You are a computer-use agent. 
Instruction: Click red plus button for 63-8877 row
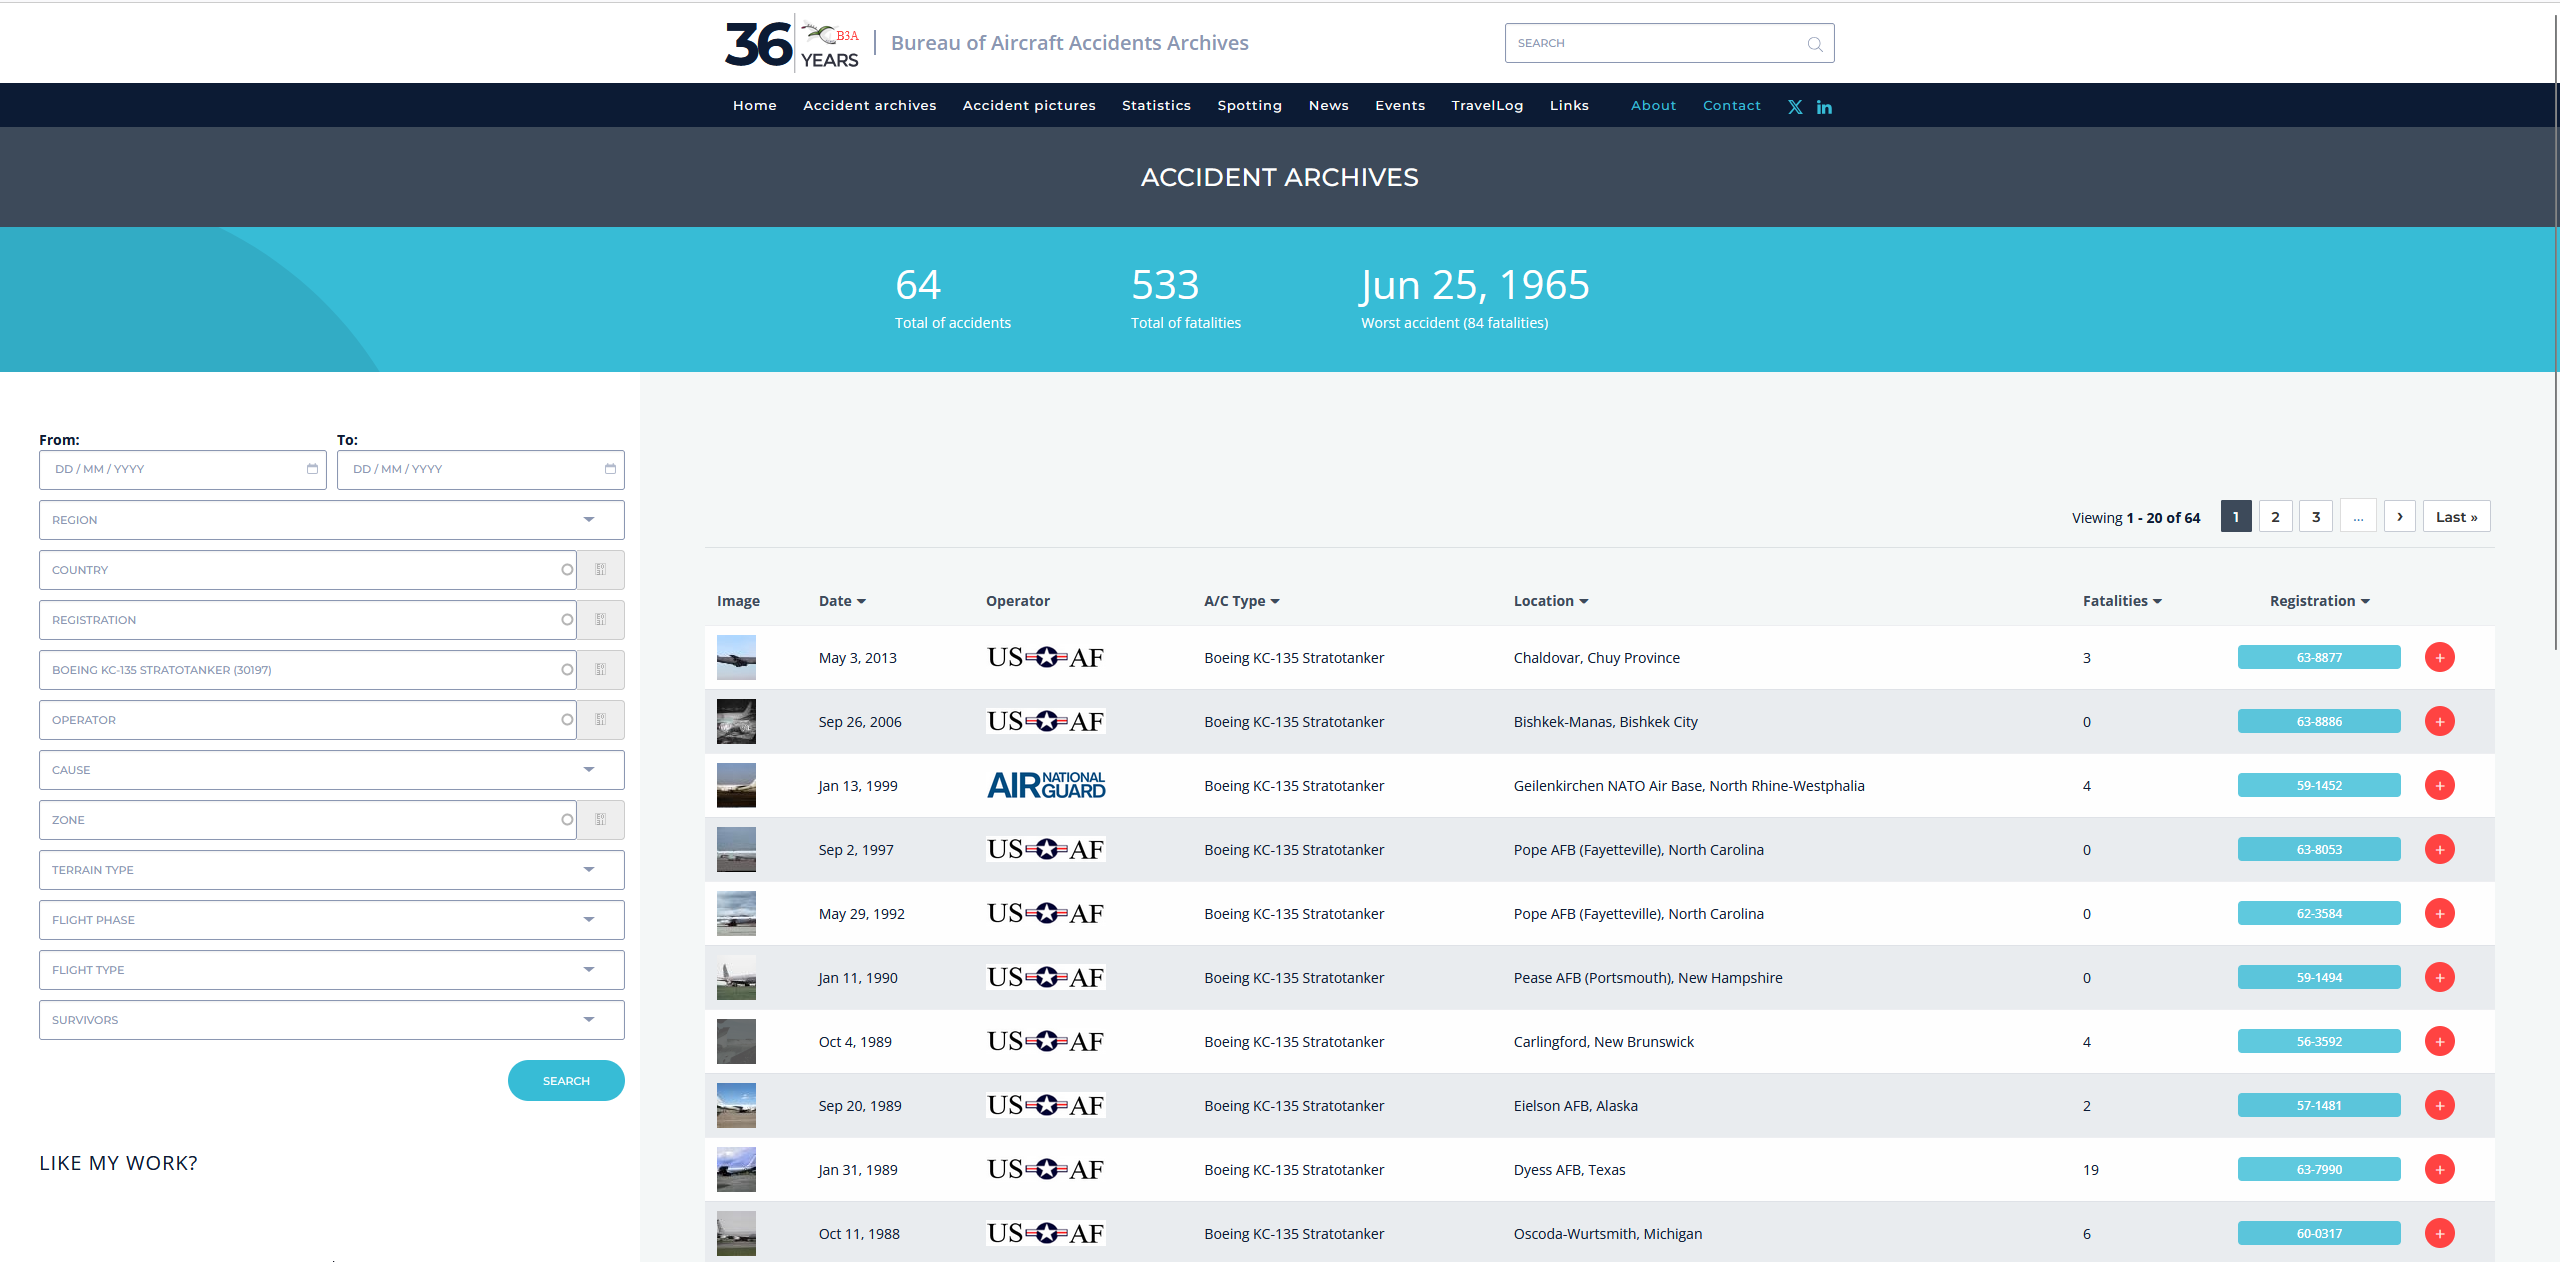pos(2439,657)
